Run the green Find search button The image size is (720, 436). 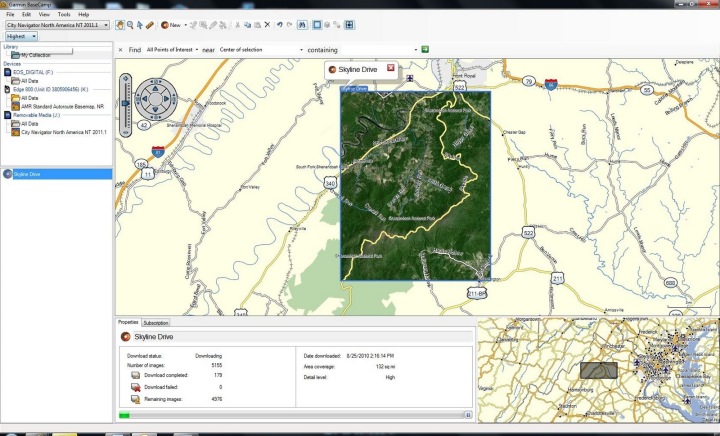coord(426,49)
